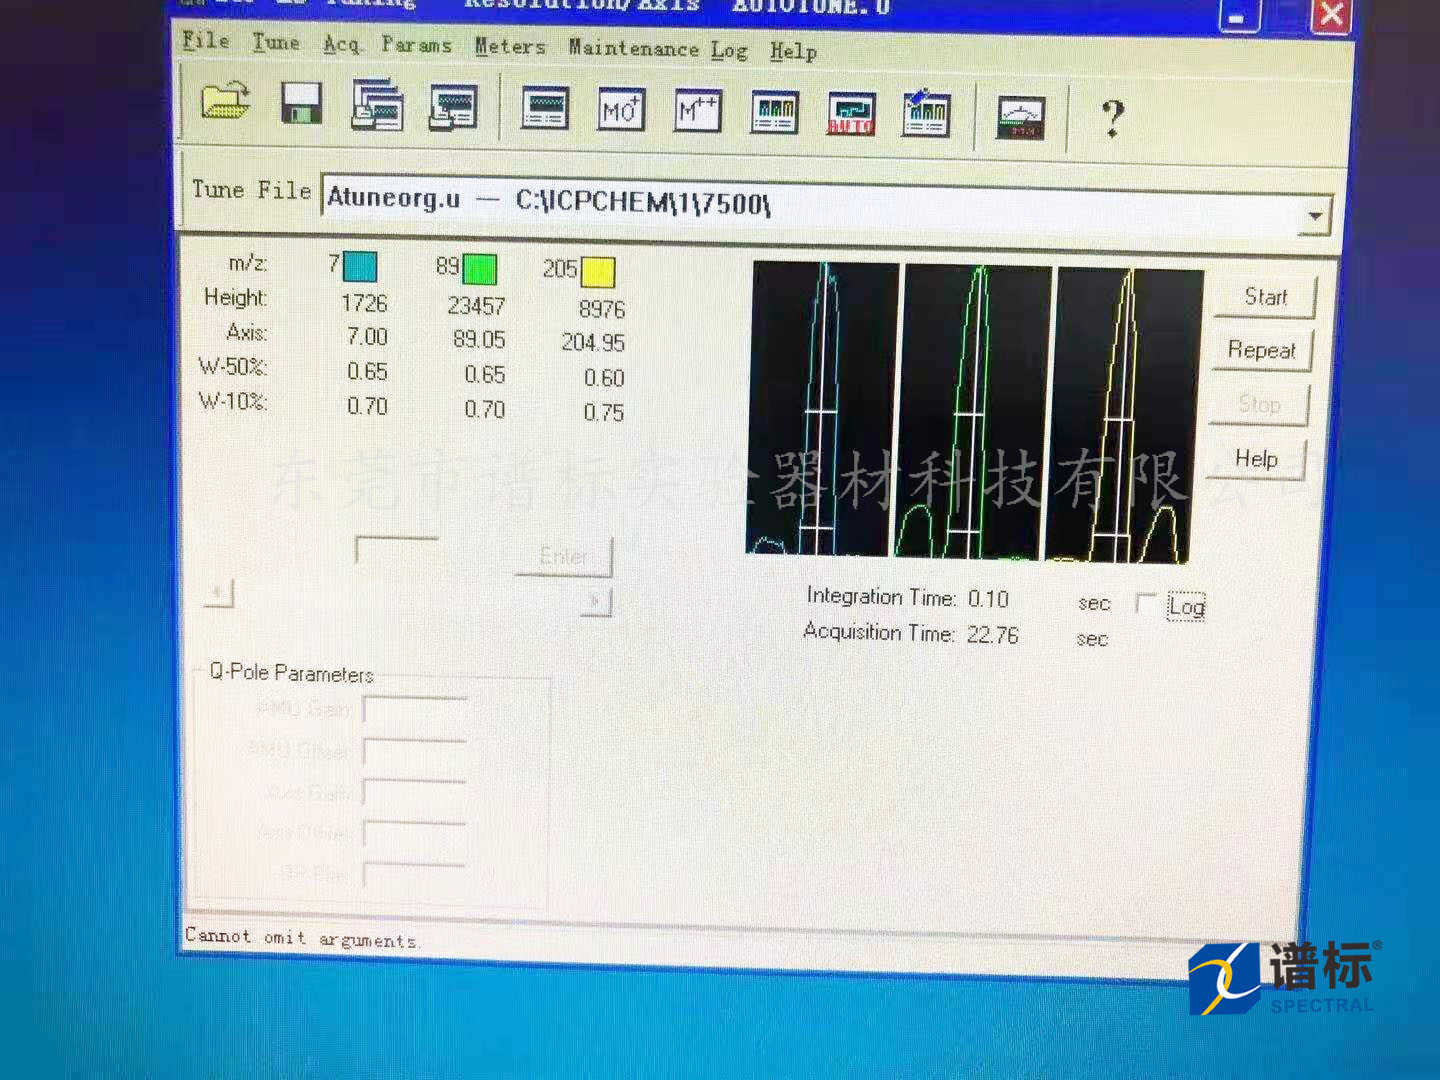Click the MO+ oxide tuning icon

coord(621,110)
